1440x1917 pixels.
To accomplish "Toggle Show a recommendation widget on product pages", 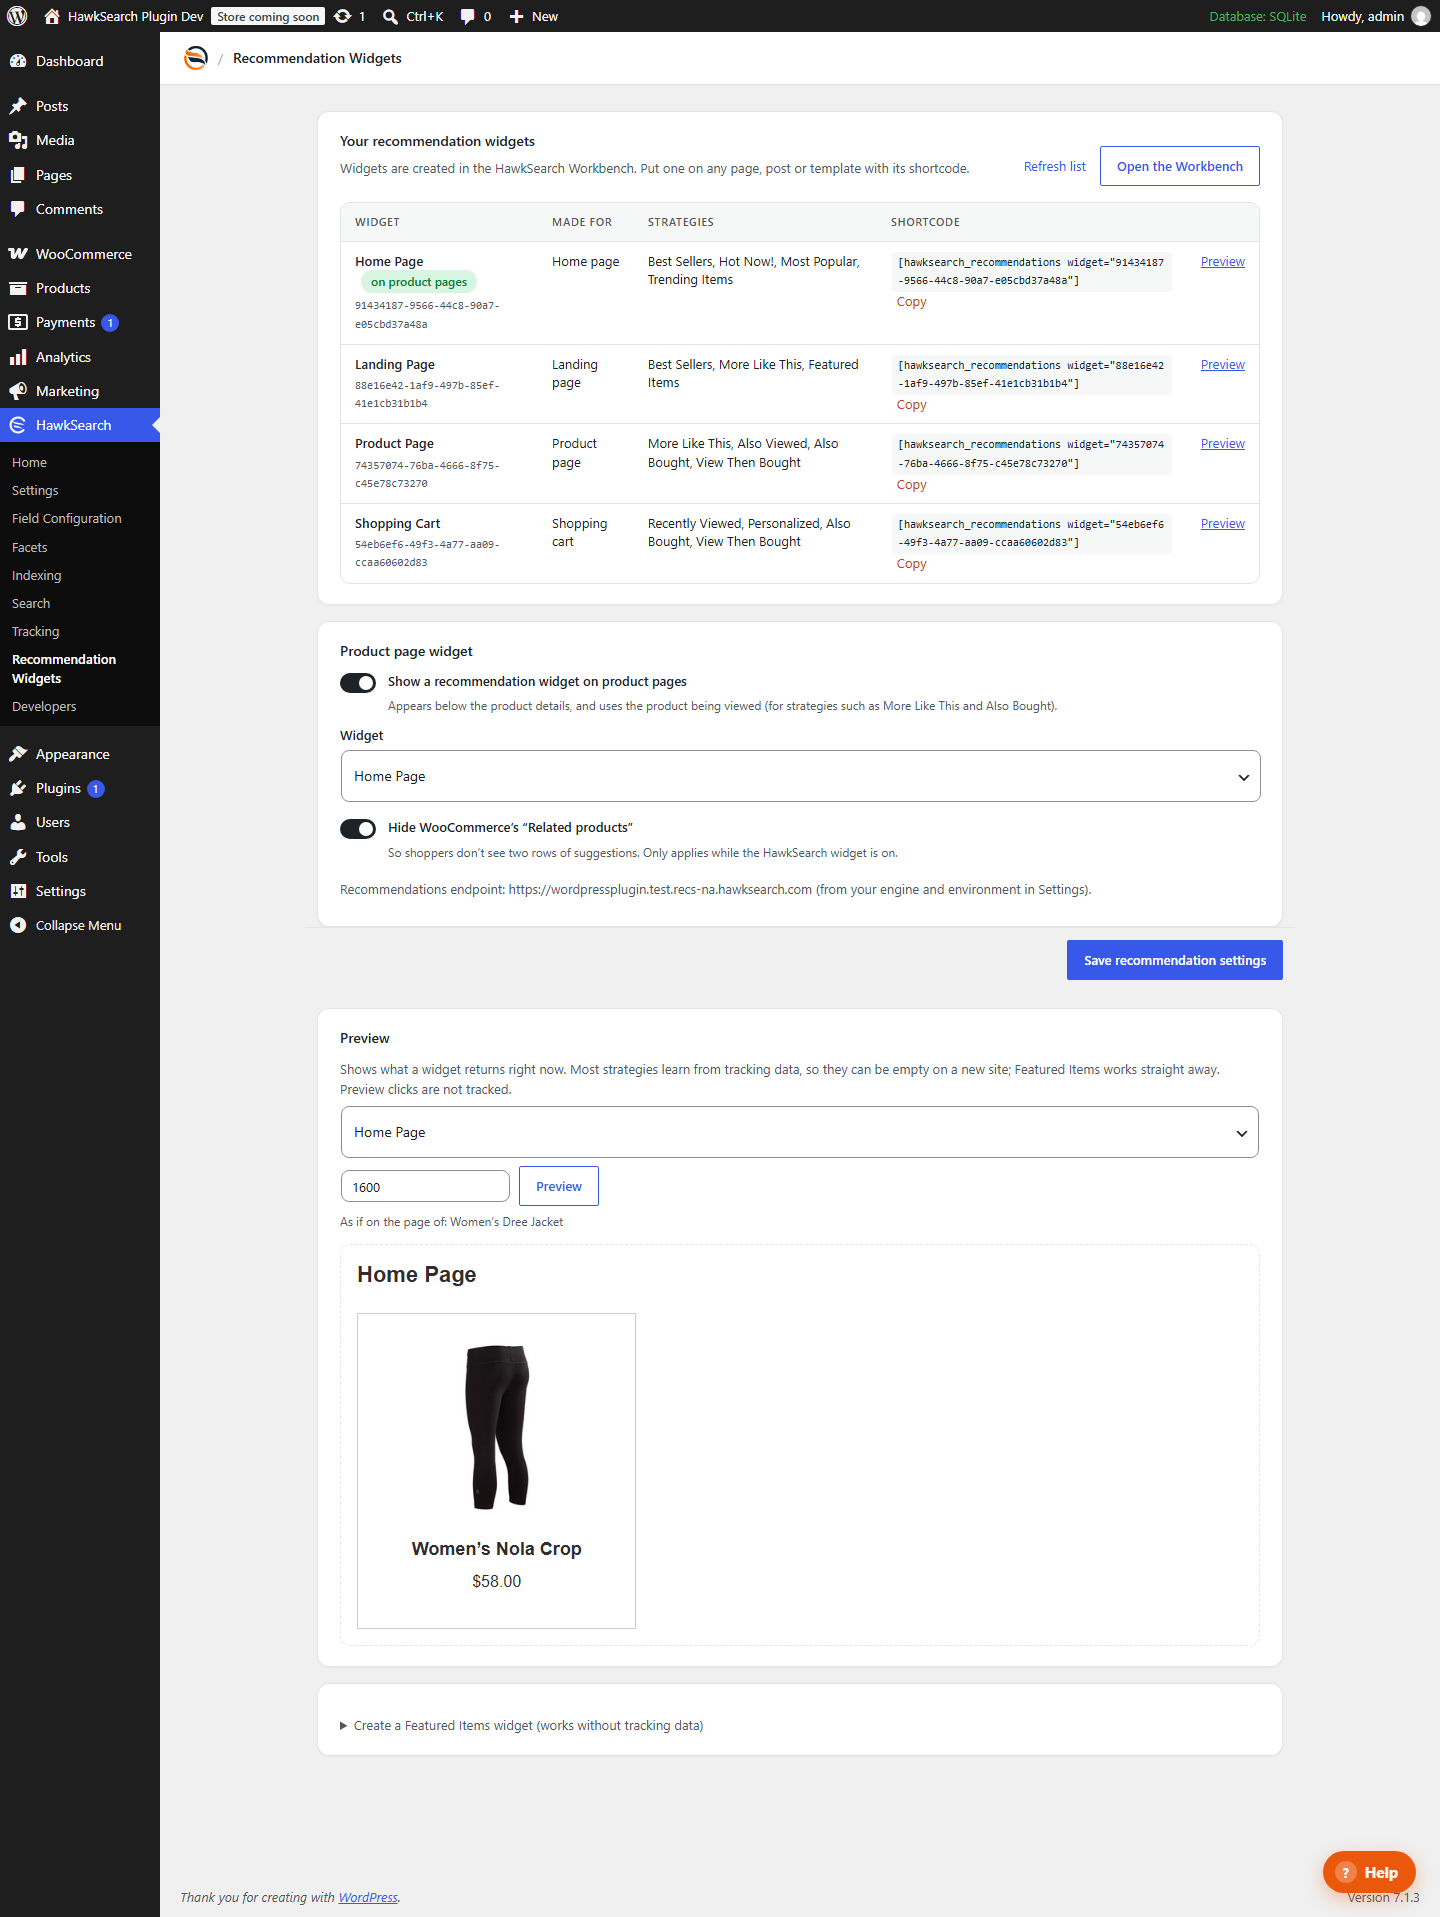I will 358,682.
